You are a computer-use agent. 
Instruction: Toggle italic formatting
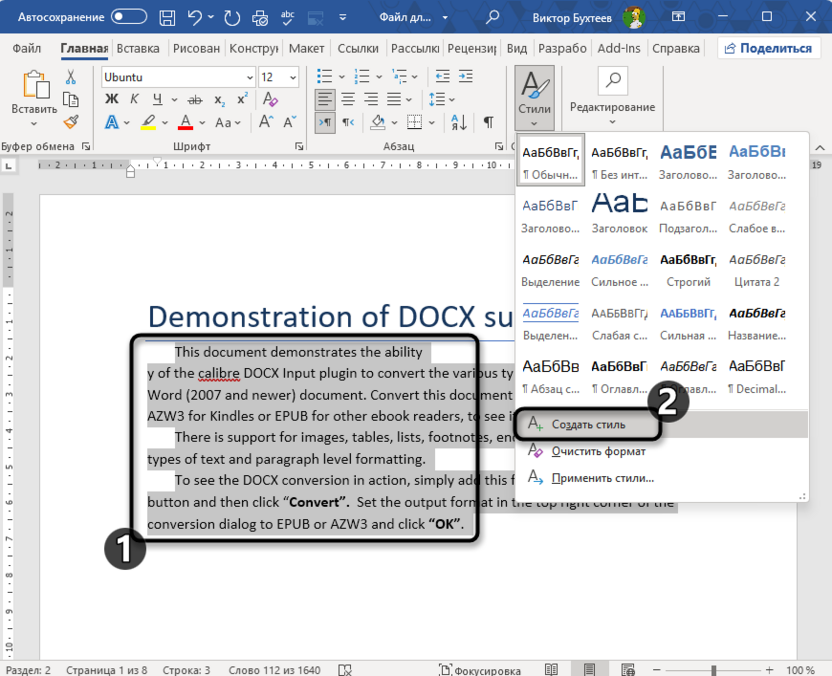coord(133,100)
